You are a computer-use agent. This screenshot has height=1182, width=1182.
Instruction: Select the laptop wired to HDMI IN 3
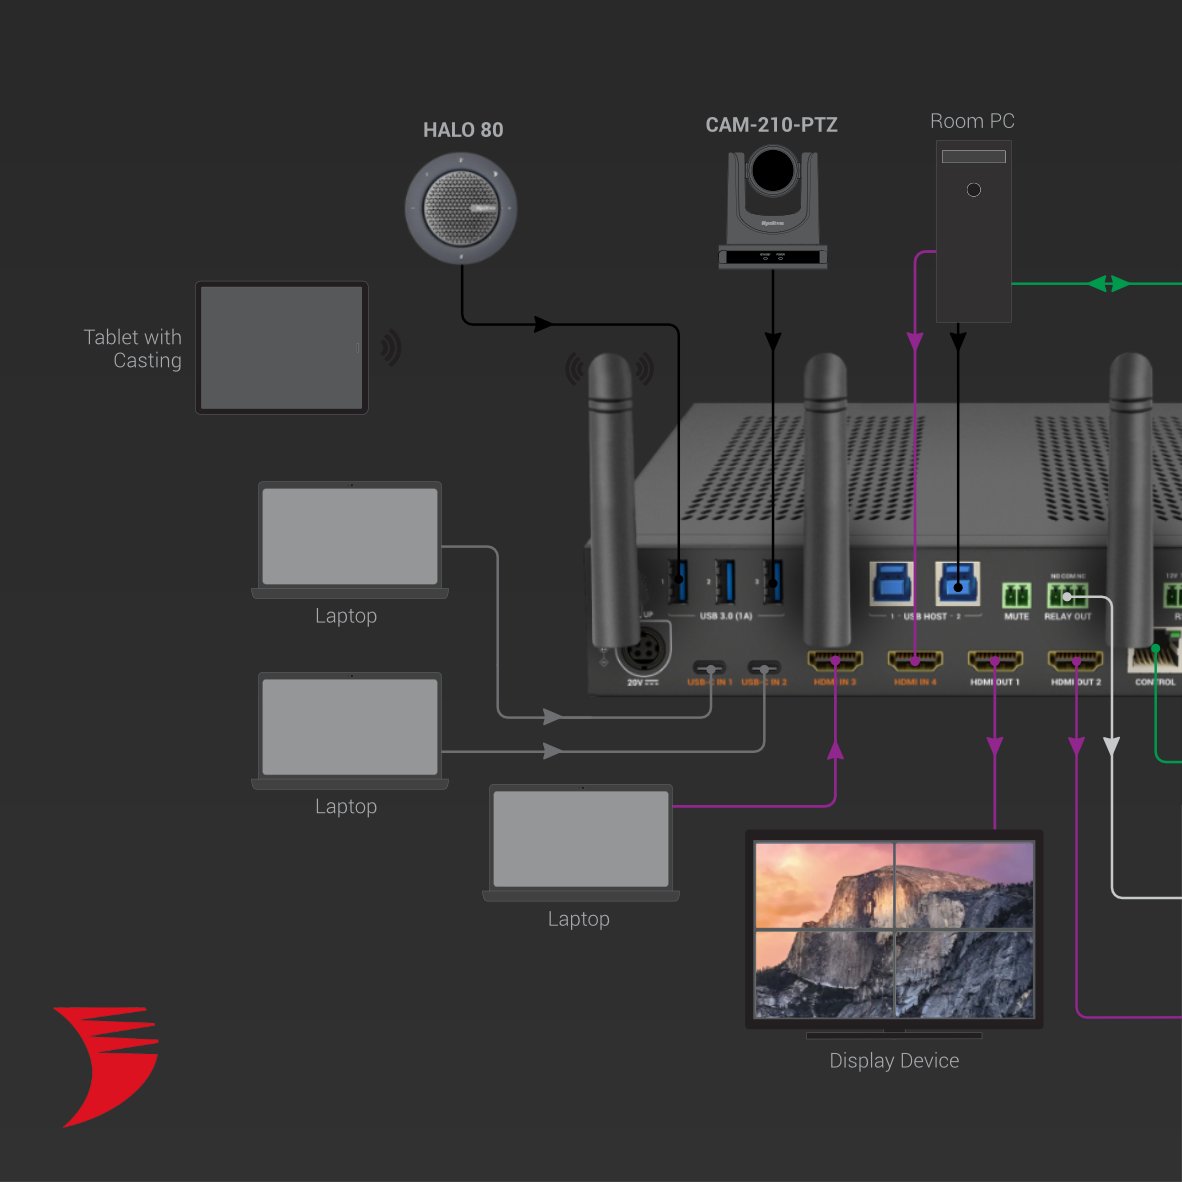click(x=580, y=843)
